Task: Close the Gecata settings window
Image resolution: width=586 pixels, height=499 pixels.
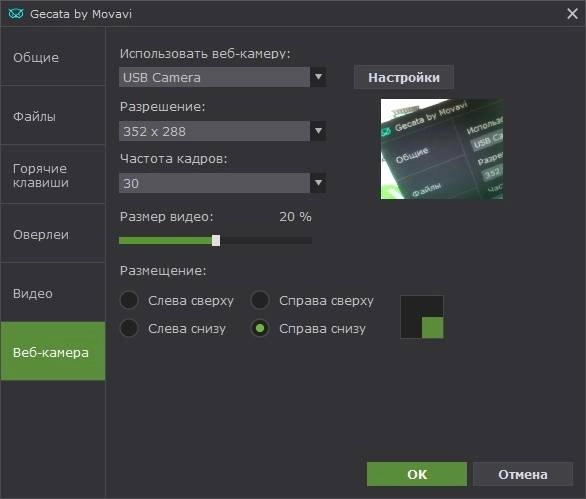Action: pos(572,14)
